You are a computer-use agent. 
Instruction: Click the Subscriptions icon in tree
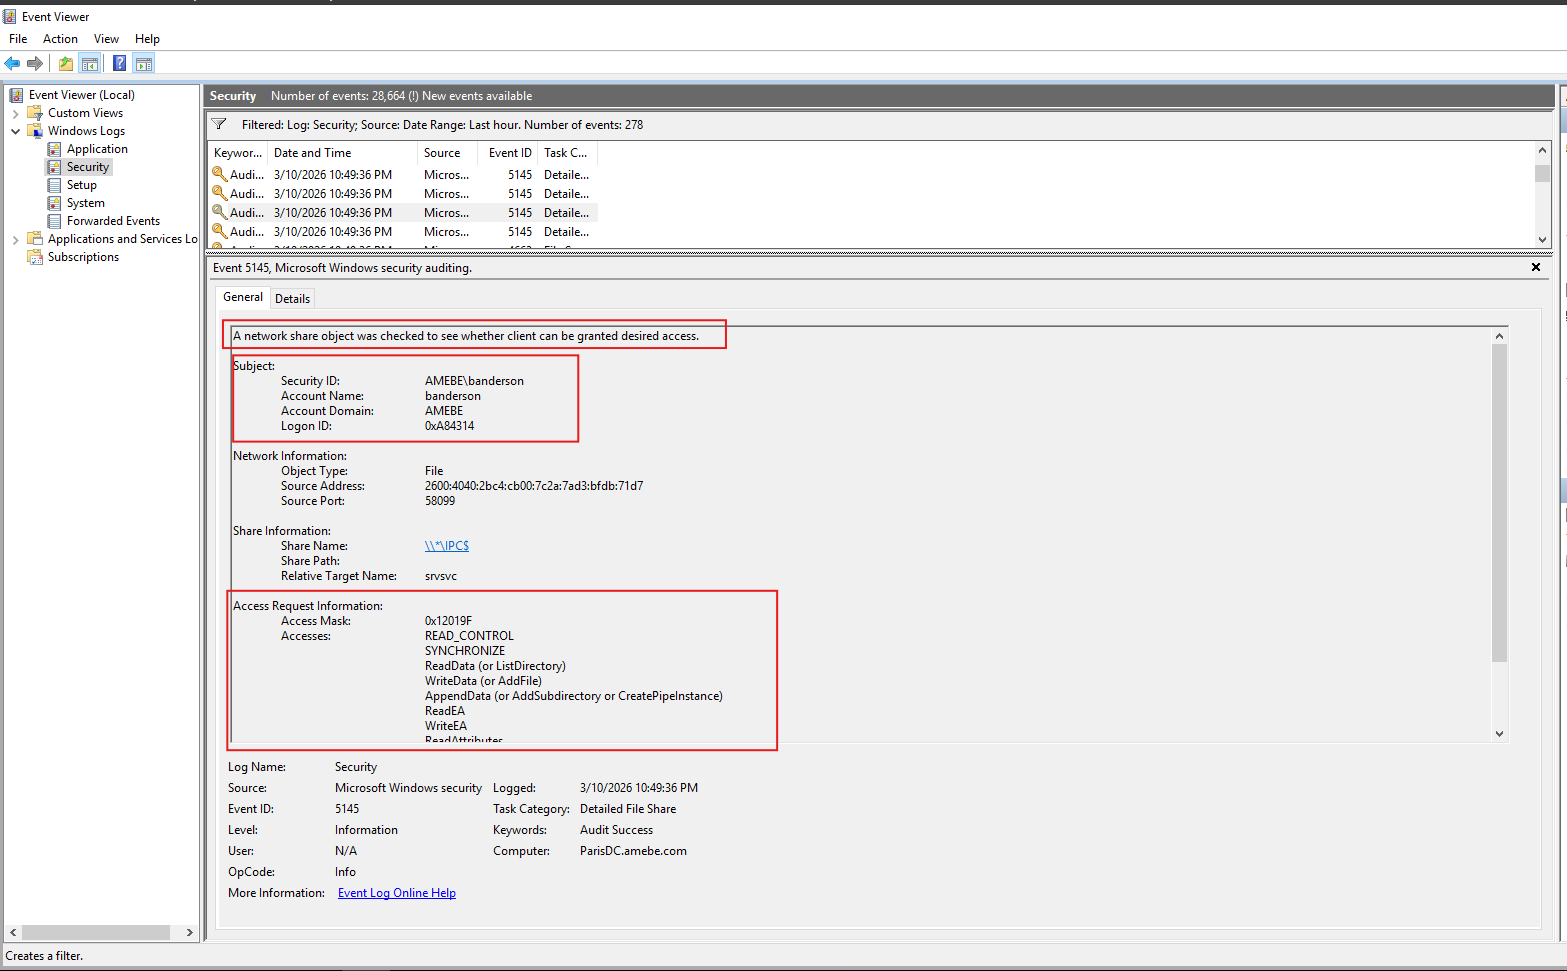[35, 257]
